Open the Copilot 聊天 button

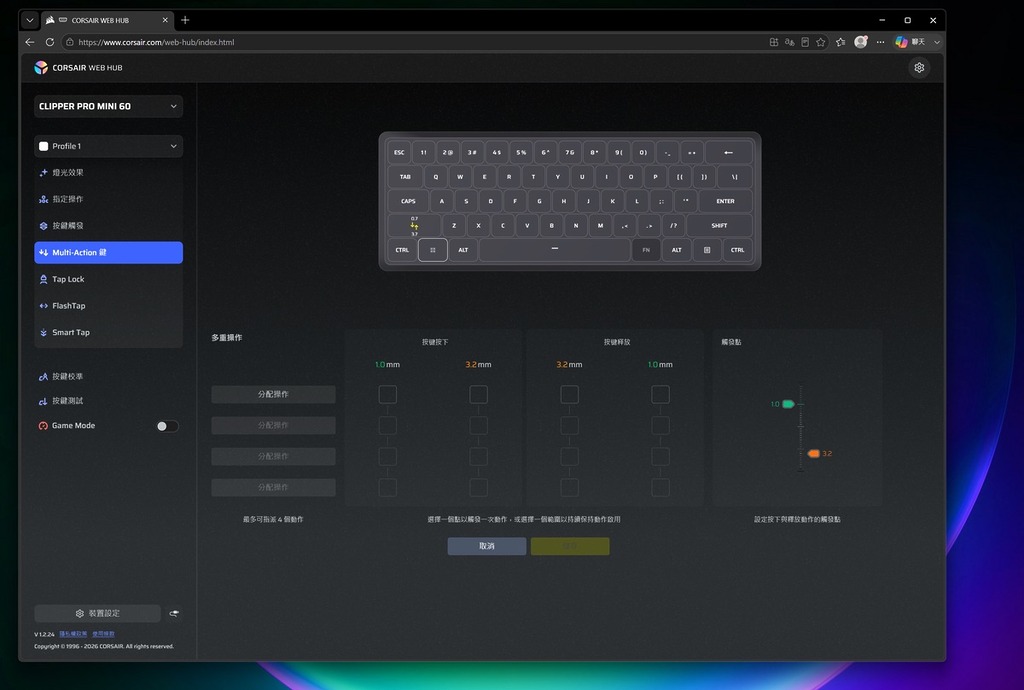point(910,42)
